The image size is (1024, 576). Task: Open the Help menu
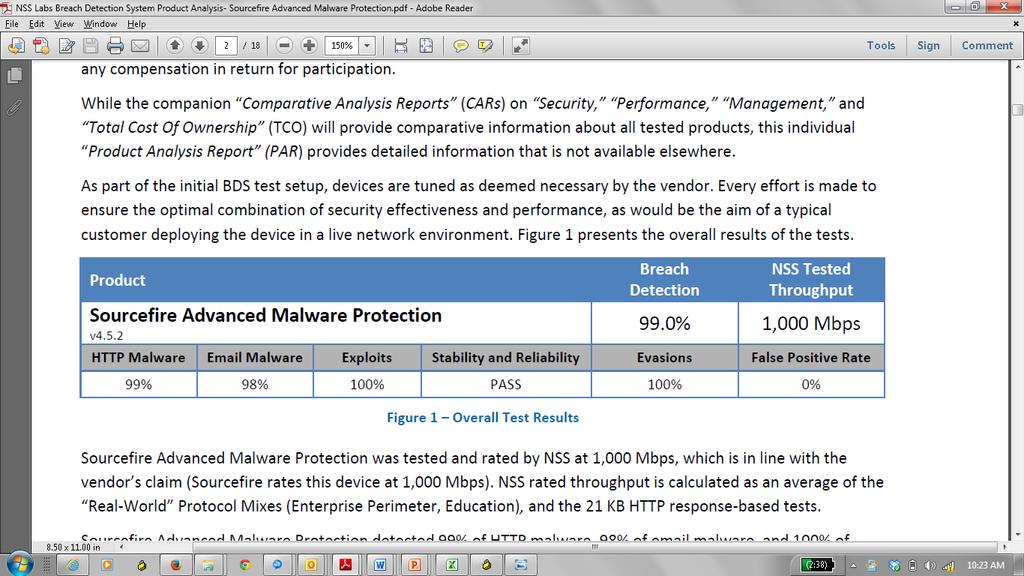coord(136,24)
